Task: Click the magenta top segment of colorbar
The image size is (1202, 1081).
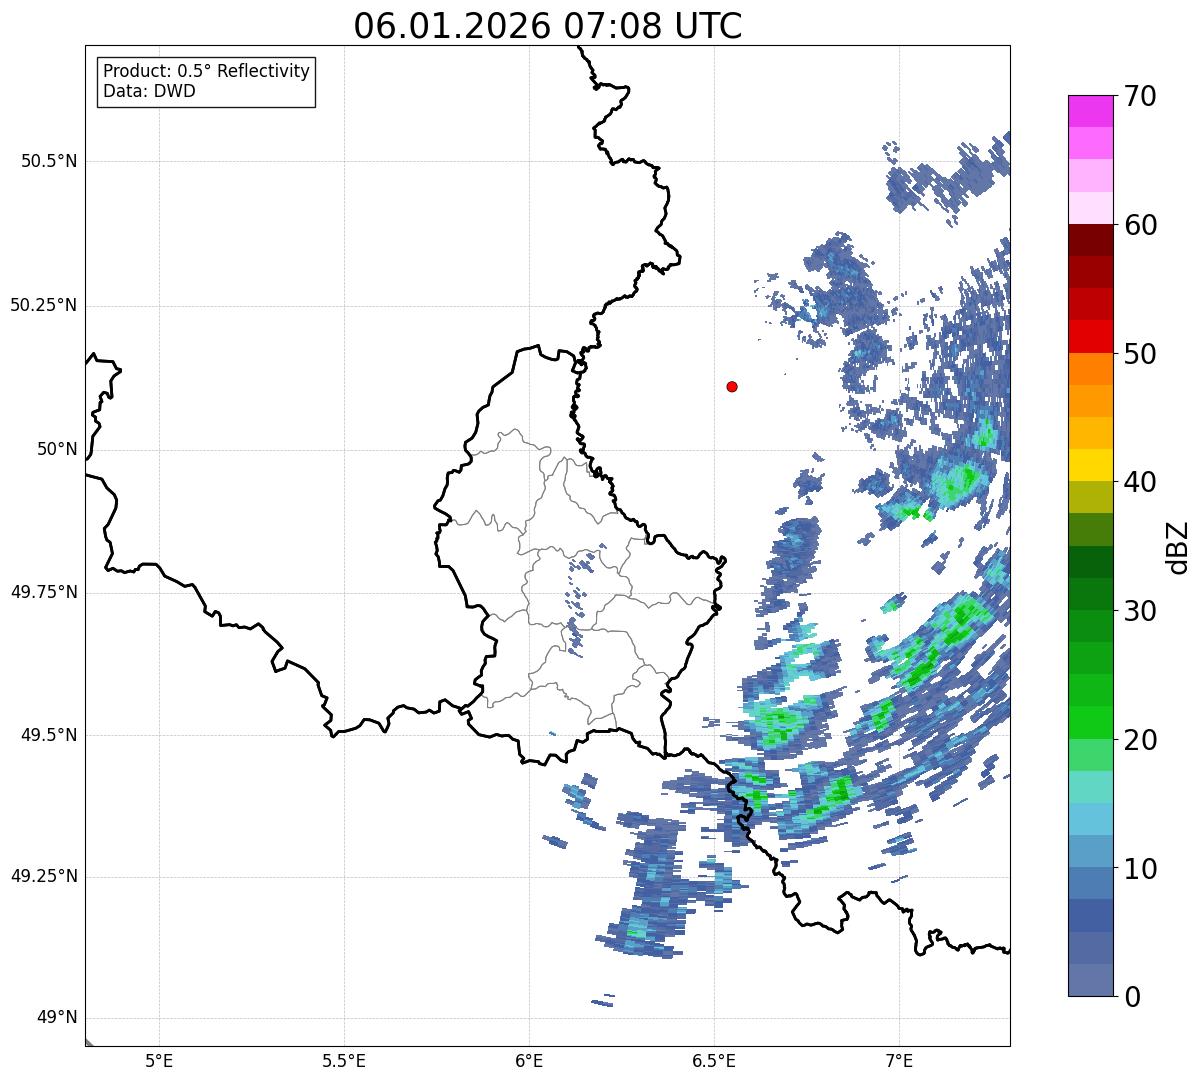Action: 1091,111
